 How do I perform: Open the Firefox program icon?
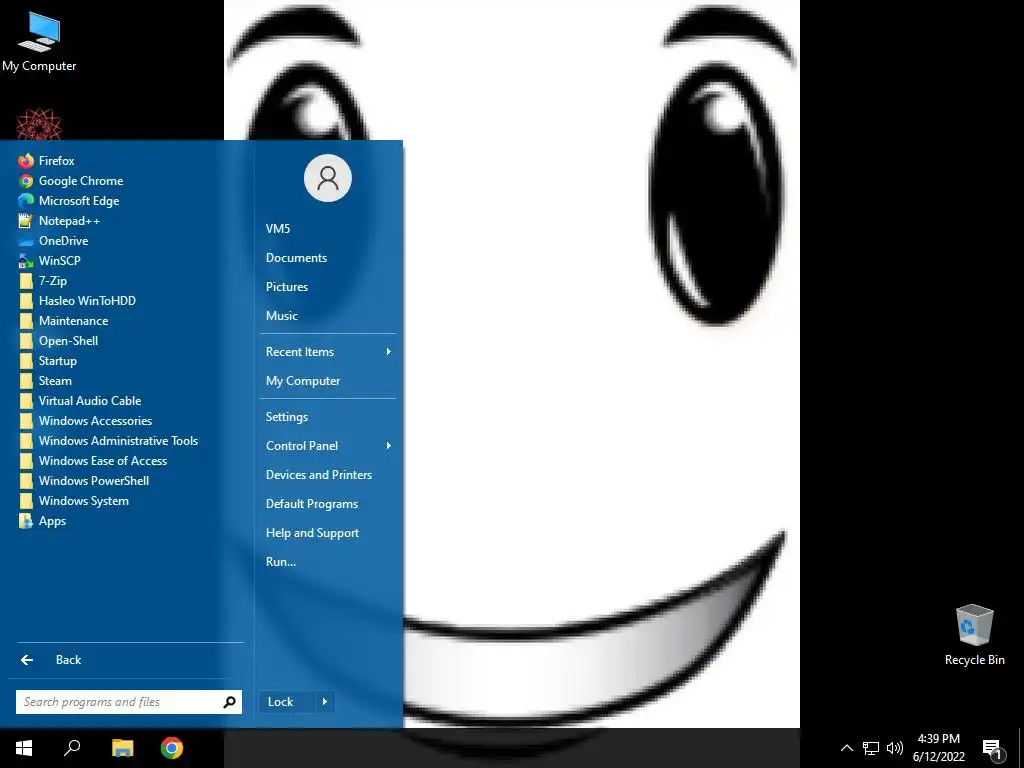[x=26, y=161]
